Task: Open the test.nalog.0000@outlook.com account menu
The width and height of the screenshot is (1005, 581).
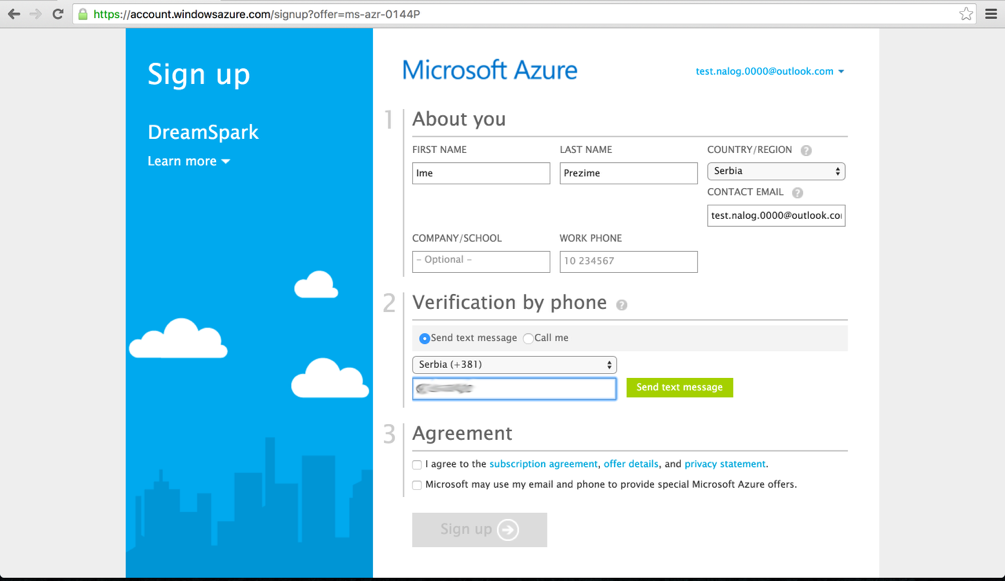Action: pos(769,71)
